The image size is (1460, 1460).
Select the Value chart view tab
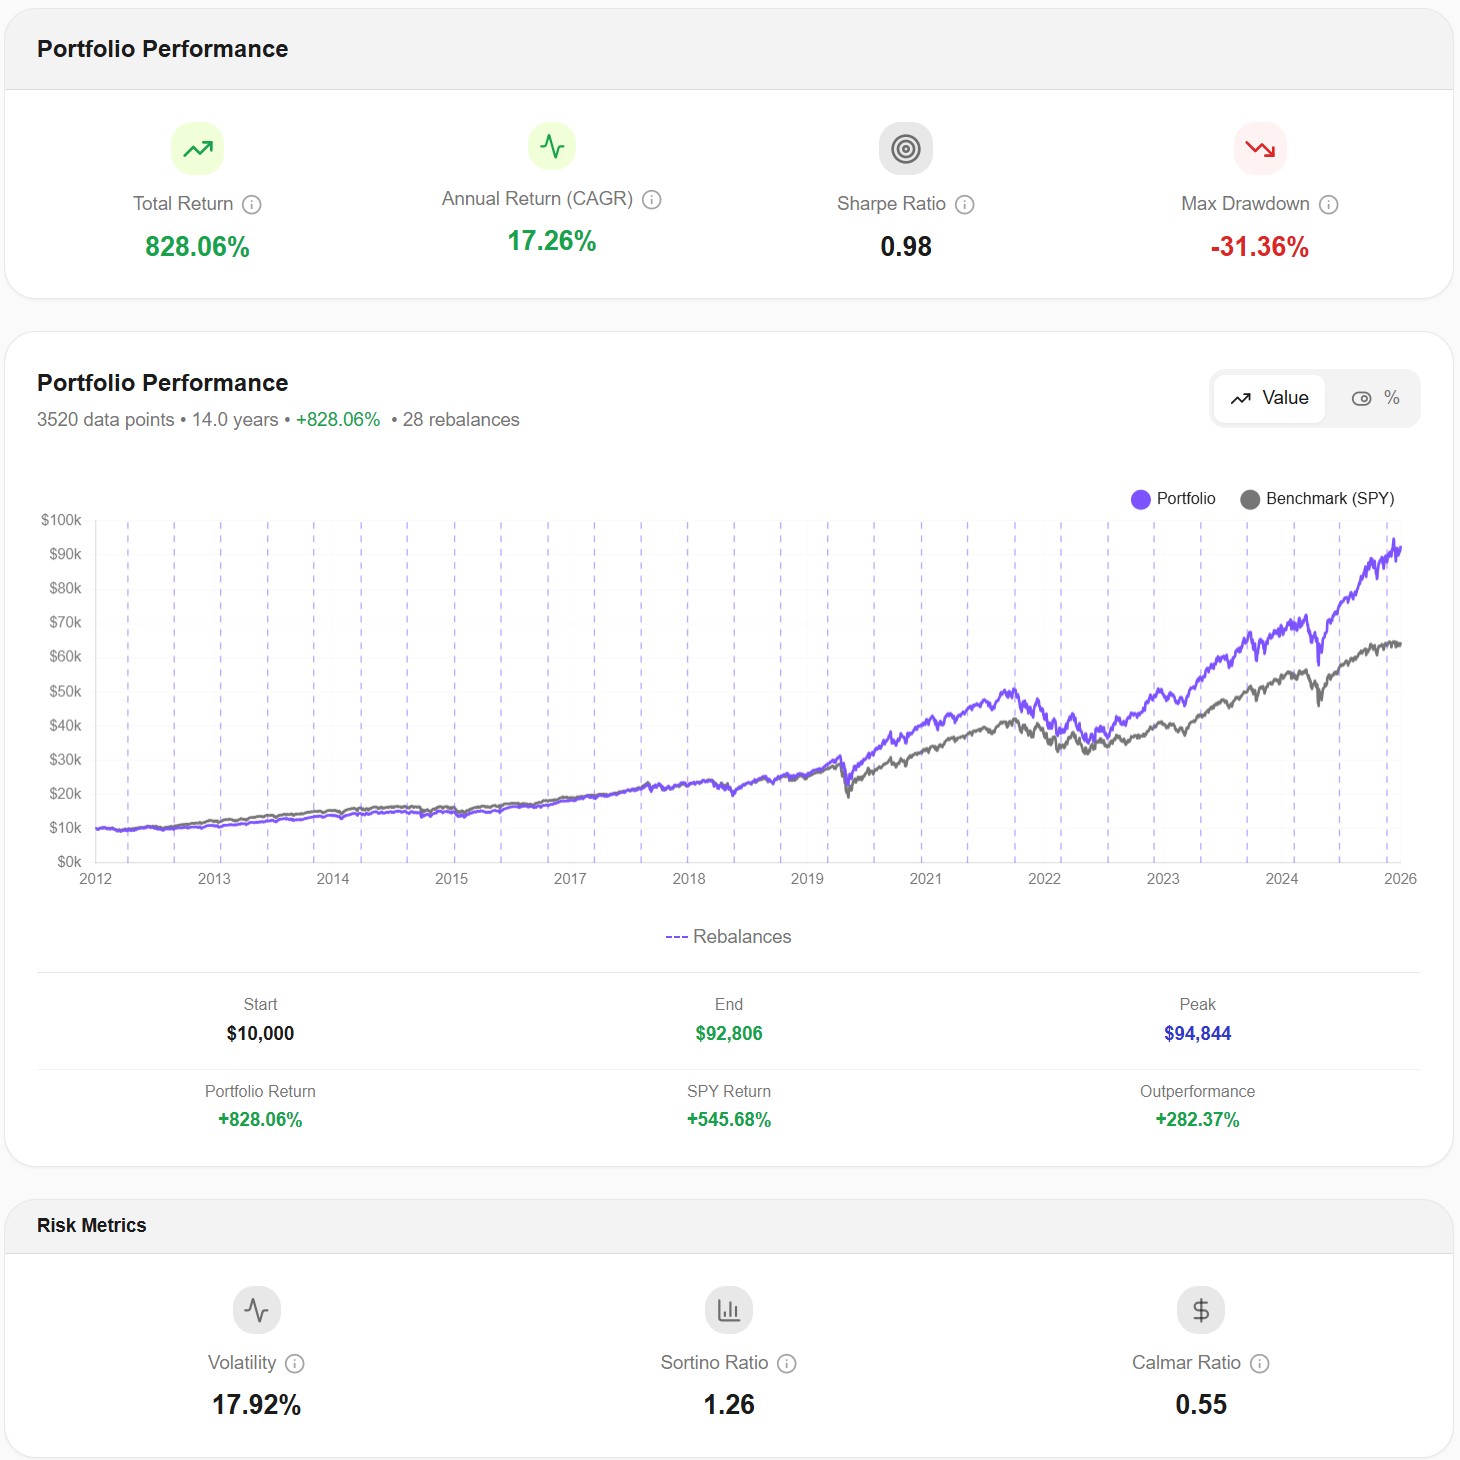(1268, 398)
